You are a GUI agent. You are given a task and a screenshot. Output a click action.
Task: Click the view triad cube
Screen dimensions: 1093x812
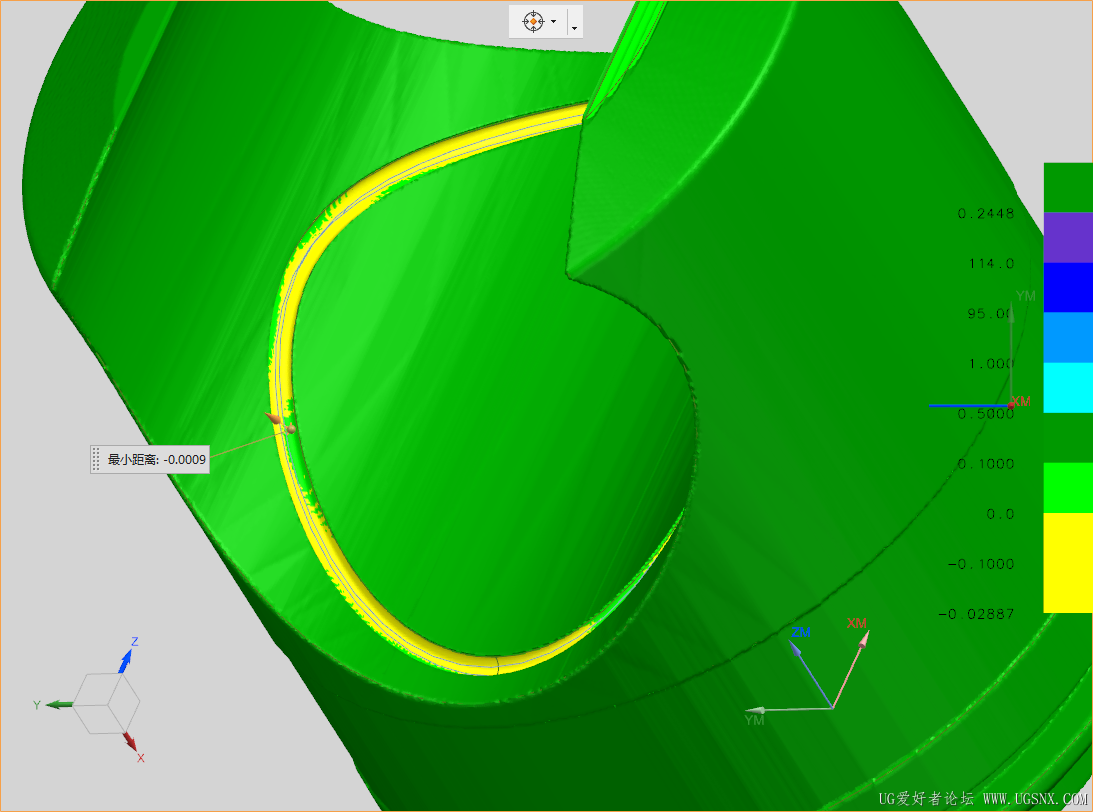106,703
